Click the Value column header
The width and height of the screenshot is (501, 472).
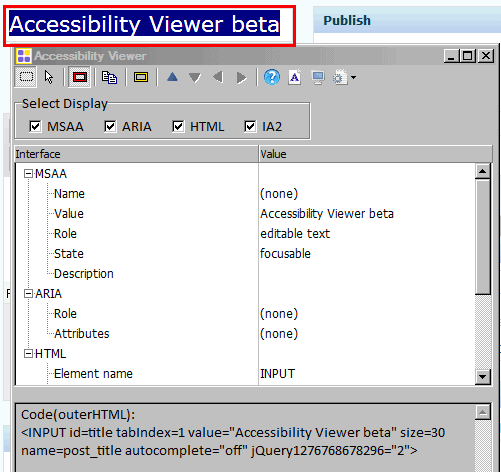pyautogui.click(x=375, y=154)
